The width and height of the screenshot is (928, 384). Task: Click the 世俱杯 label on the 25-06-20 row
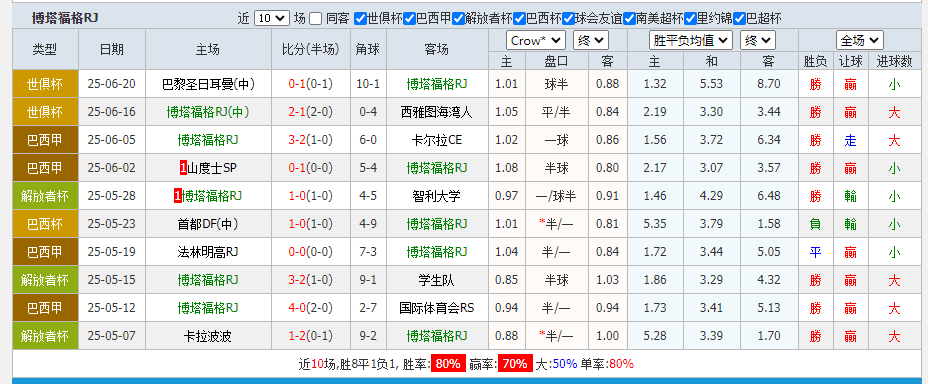pos(45,84)
